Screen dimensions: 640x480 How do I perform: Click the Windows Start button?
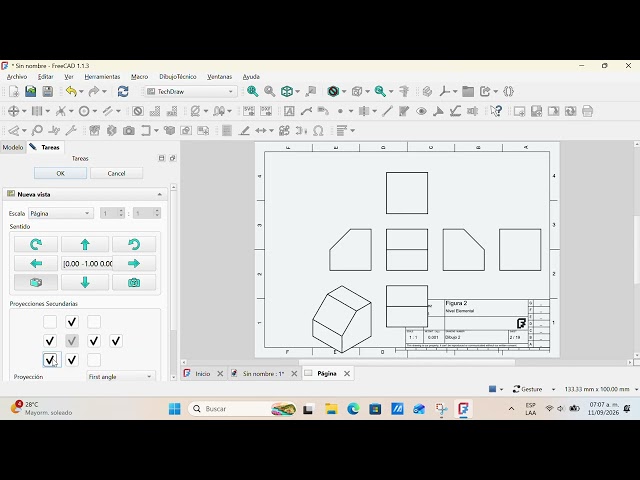[x=174, y=409]
